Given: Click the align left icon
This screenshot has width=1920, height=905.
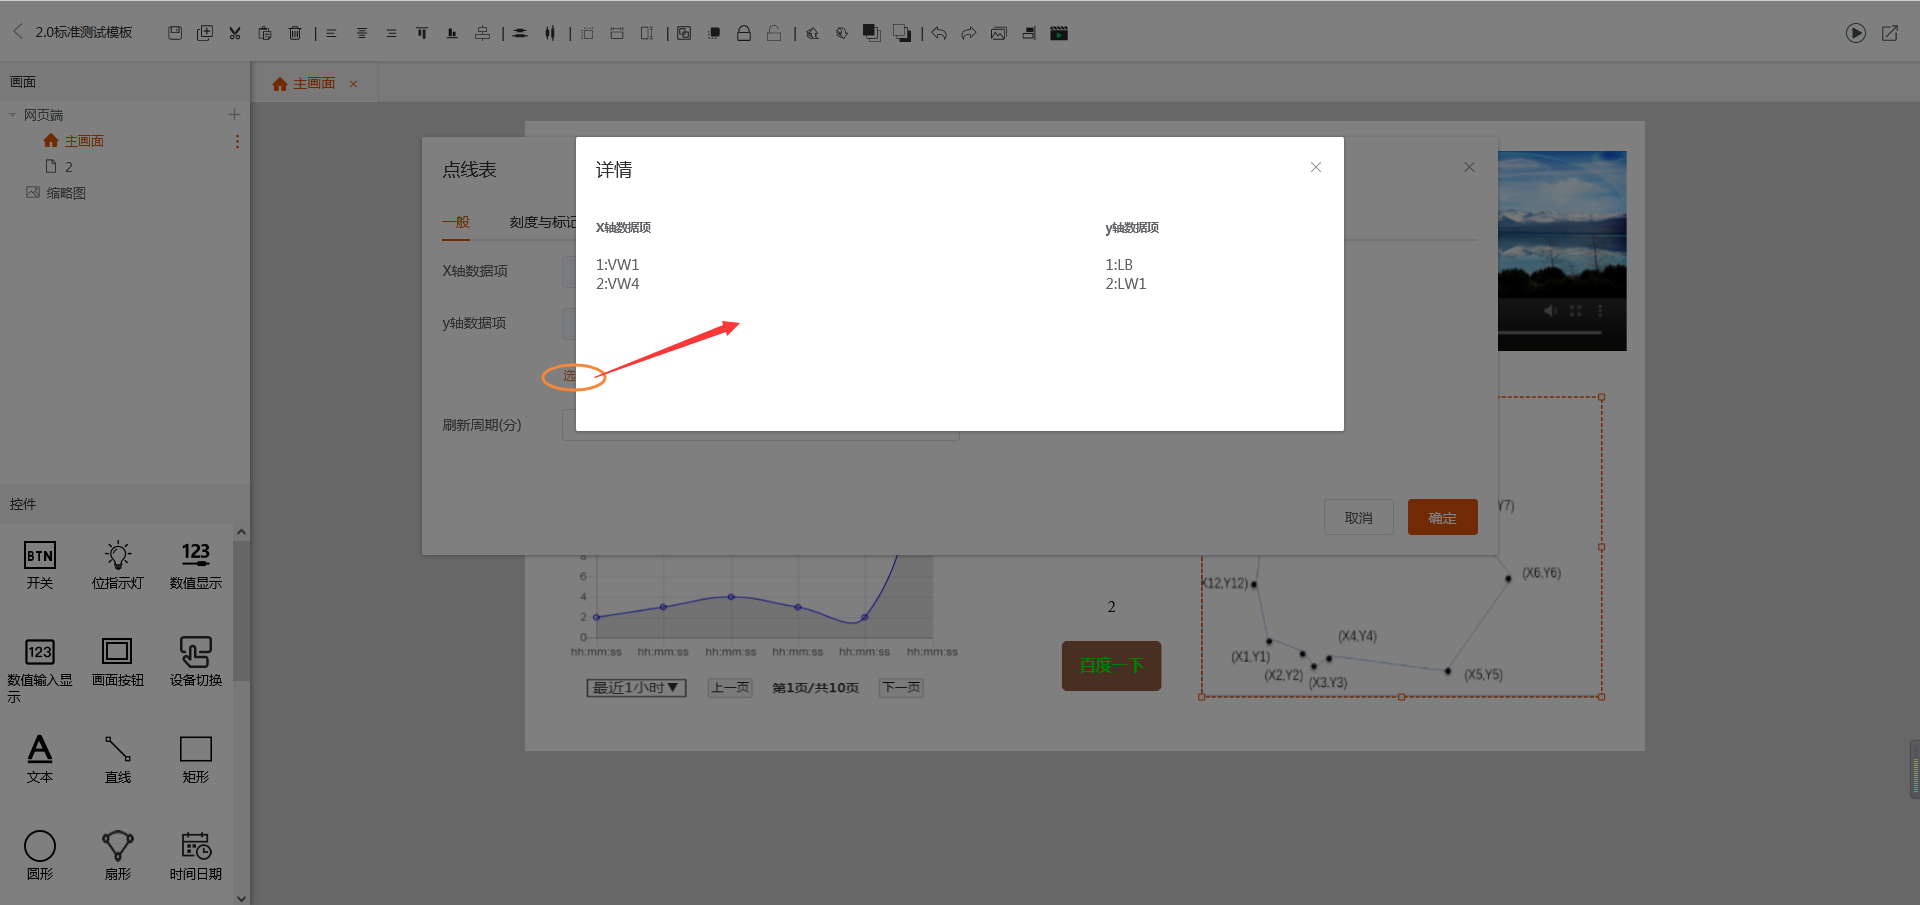Looking at the screenshot, I should [331, 33].
